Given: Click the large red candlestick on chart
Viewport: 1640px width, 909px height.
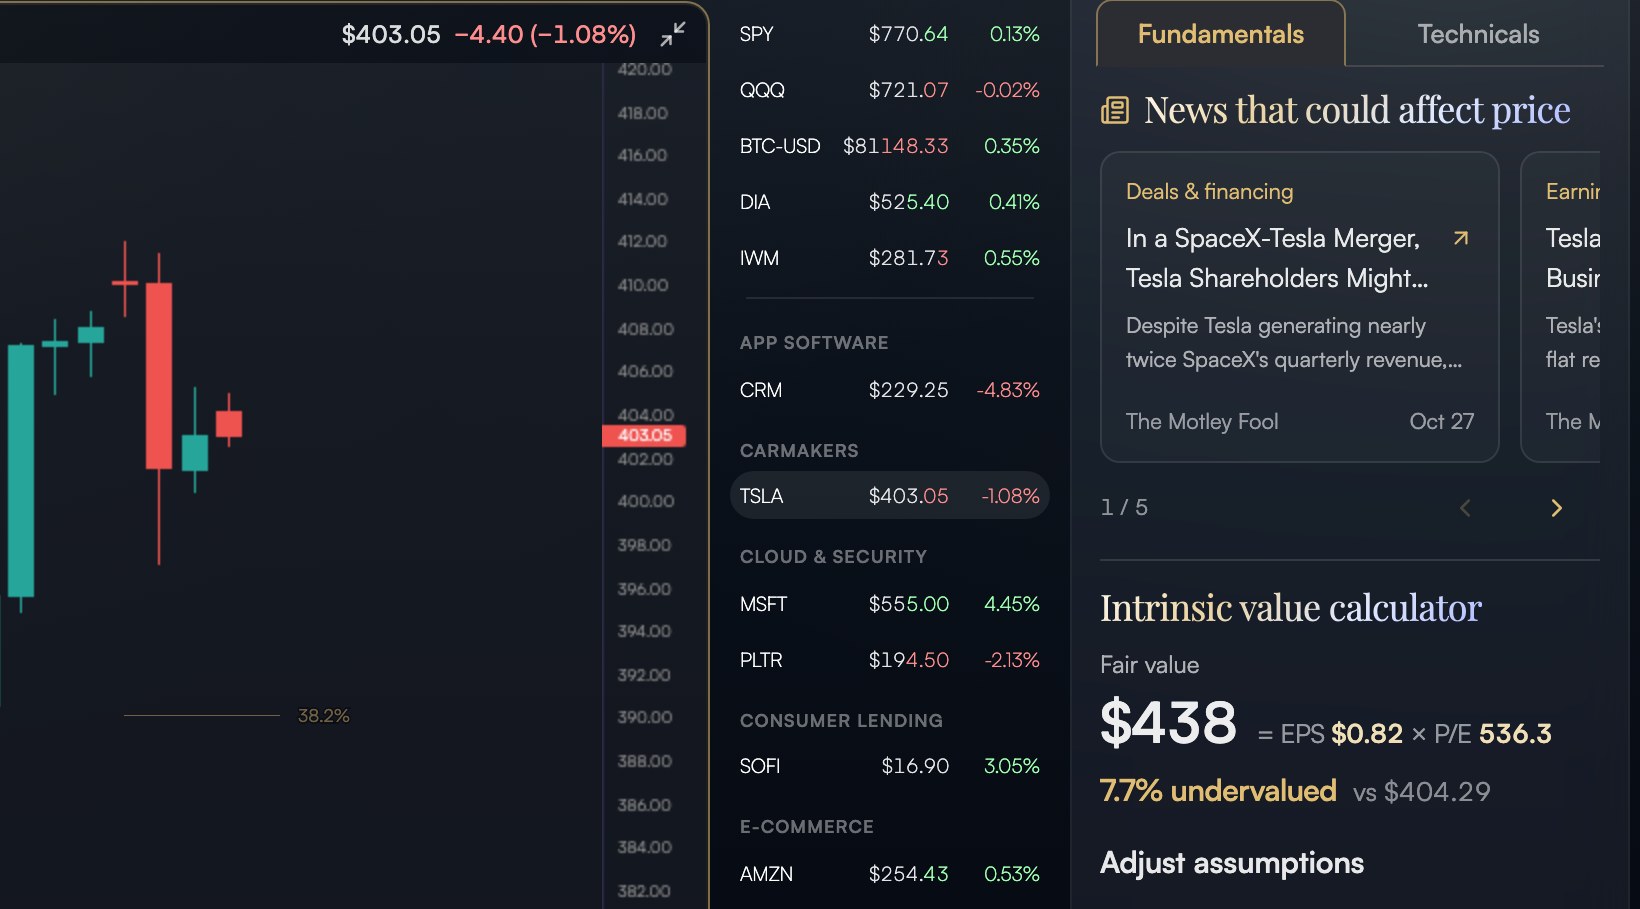Looking at the screenshot, I should click(x=159, y=376).
